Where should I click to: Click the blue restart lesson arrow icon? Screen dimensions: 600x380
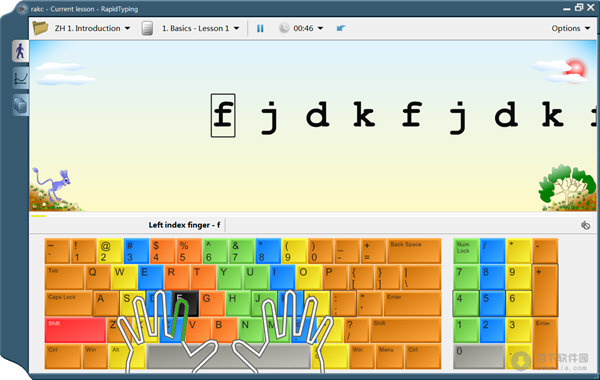(341, 28)
